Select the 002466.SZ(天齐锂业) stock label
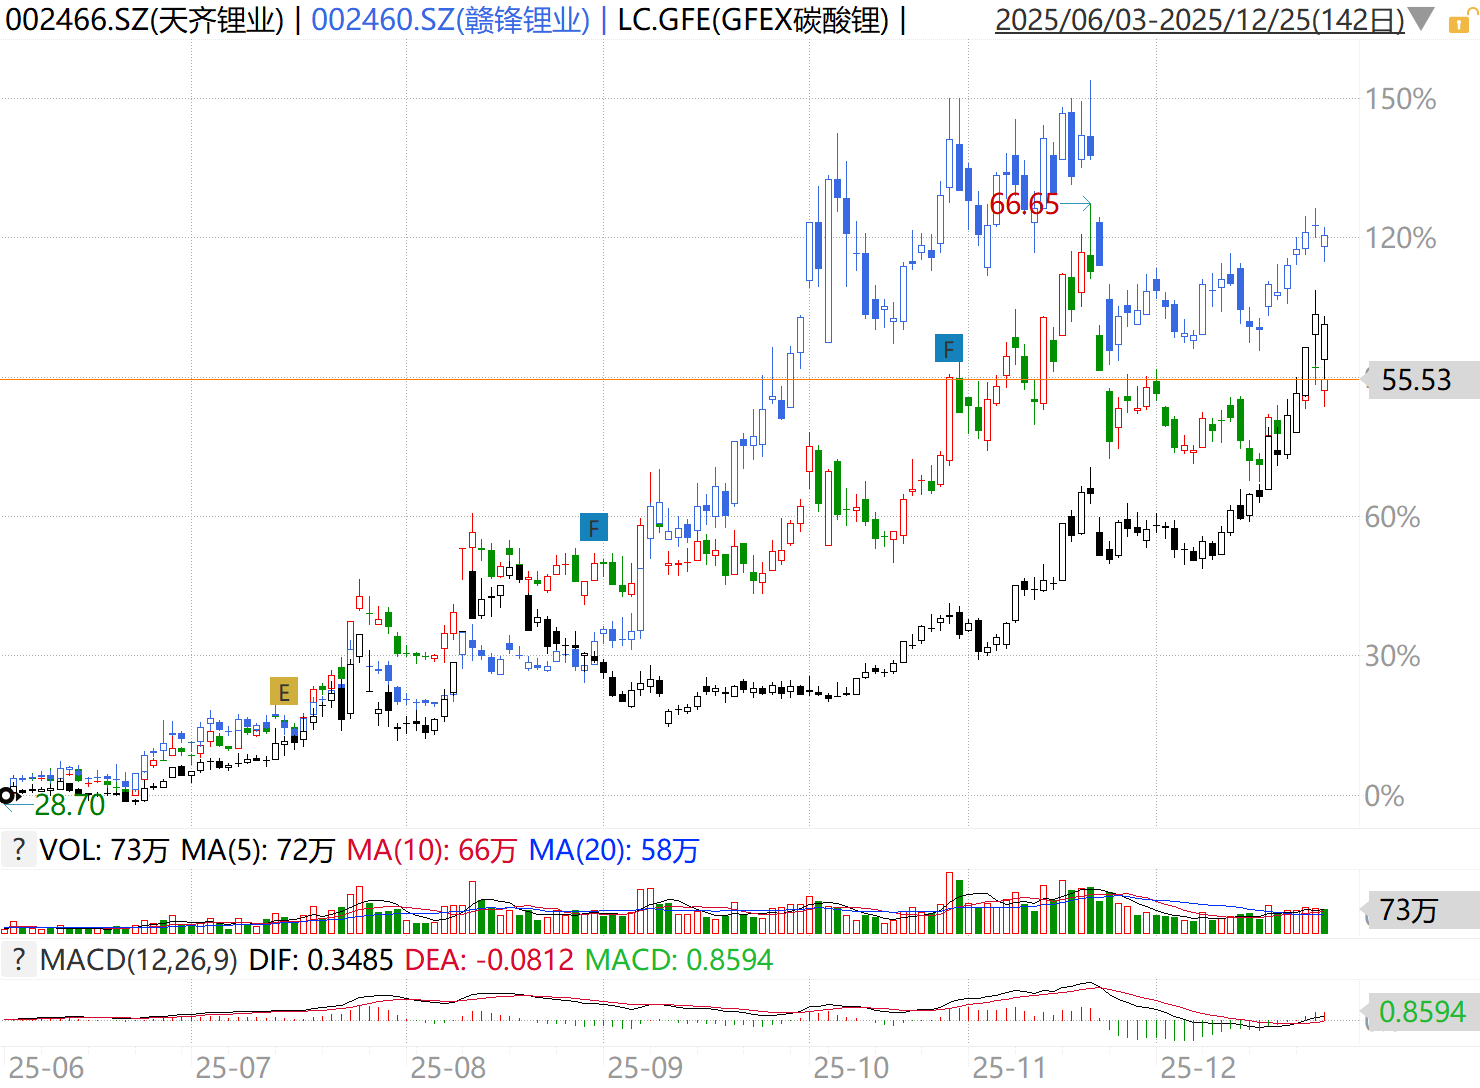Viewport: 1480px width, 1088px height. tap(145, 20)
